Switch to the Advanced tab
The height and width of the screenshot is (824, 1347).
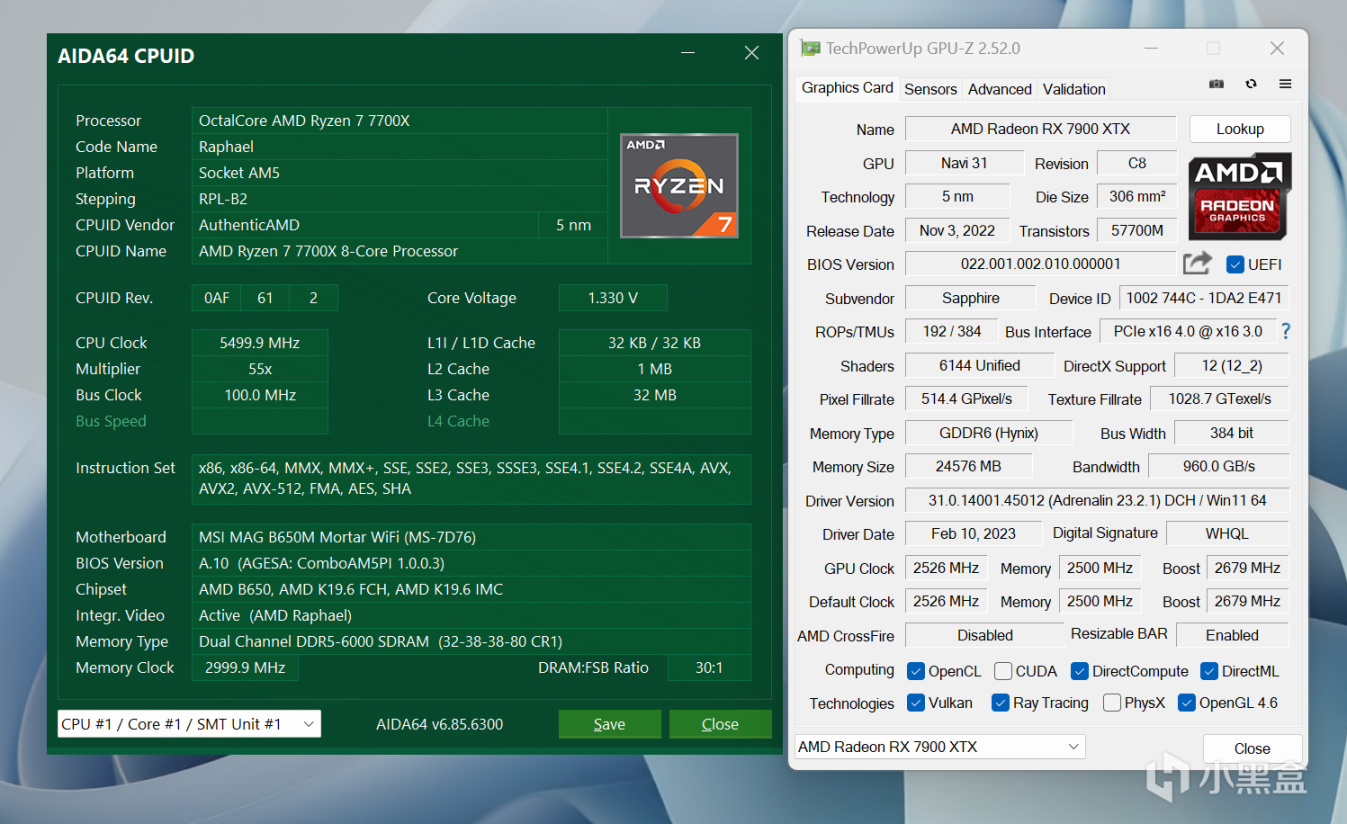[999, 89]
